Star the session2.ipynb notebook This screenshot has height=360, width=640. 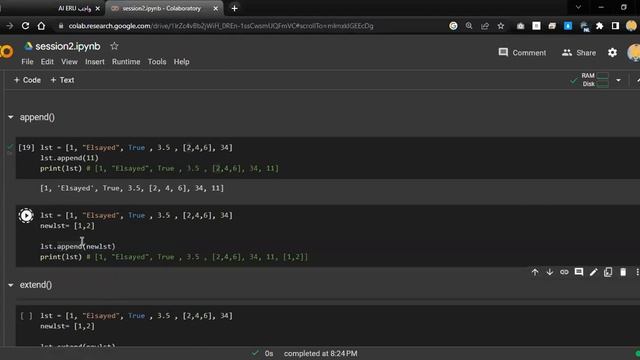114,46
